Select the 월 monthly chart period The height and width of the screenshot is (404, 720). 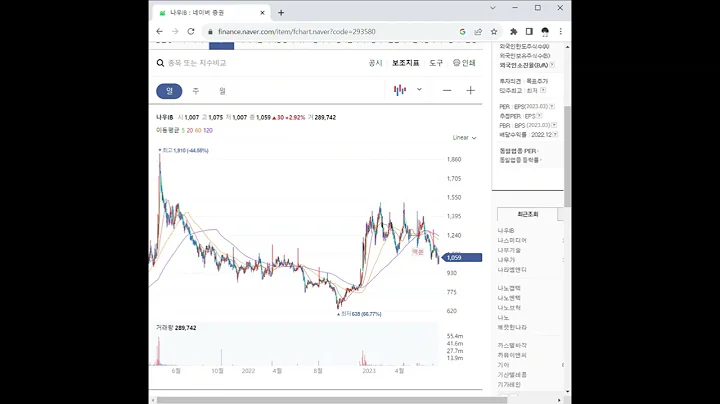[x=222, y=91]
